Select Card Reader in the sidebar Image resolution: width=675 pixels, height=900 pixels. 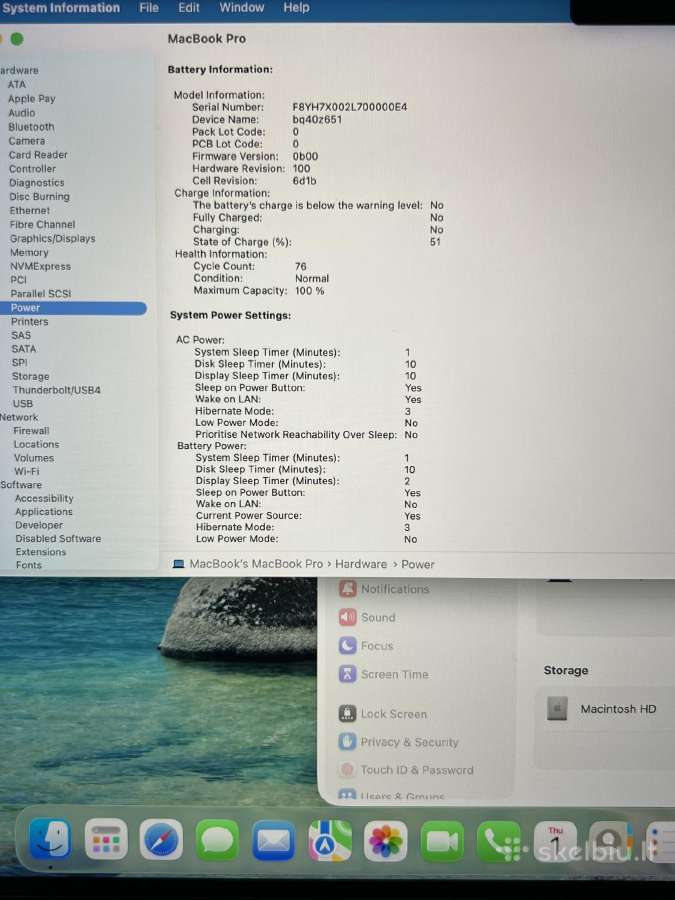[x=38, y=155]
